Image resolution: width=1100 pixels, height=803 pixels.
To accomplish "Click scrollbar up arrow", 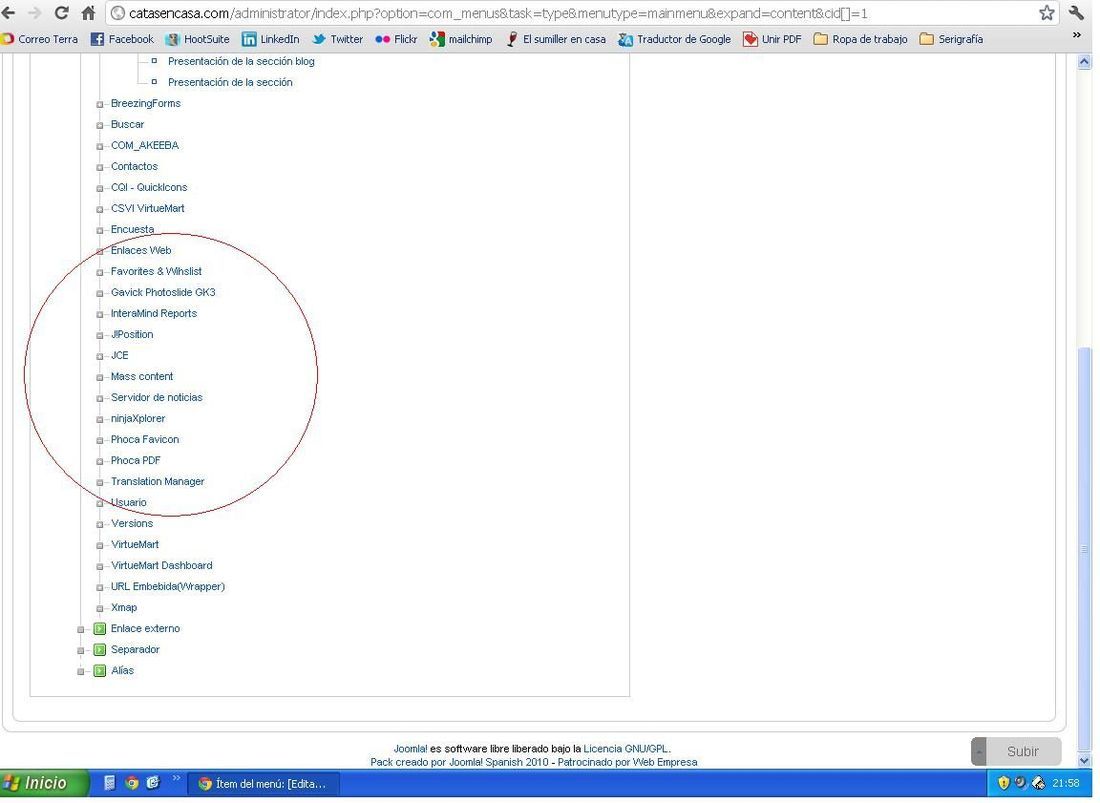I will [x=1085, y=62].
